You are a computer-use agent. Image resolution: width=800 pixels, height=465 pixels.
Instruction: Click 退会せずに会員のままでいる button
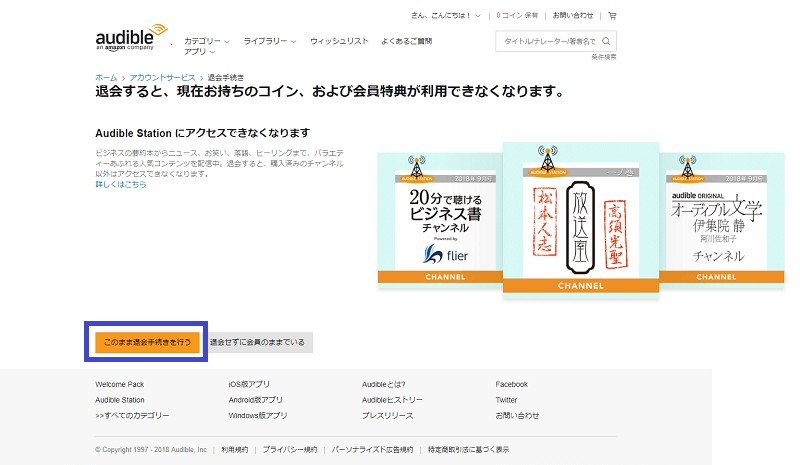260,342
